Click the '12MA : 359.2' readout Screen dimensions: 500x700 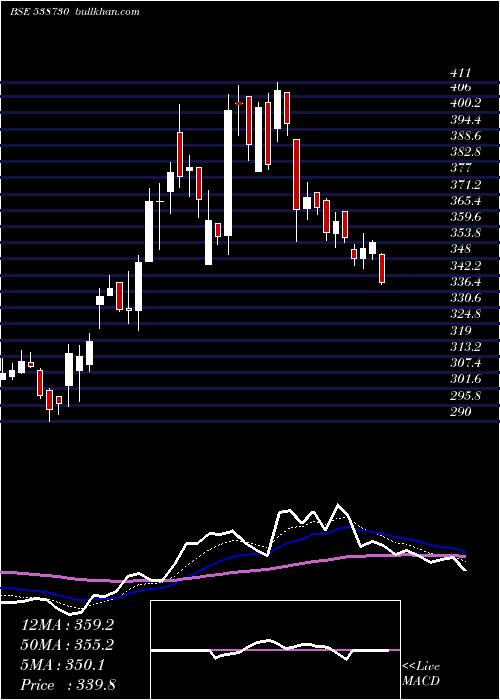(67, 625)
